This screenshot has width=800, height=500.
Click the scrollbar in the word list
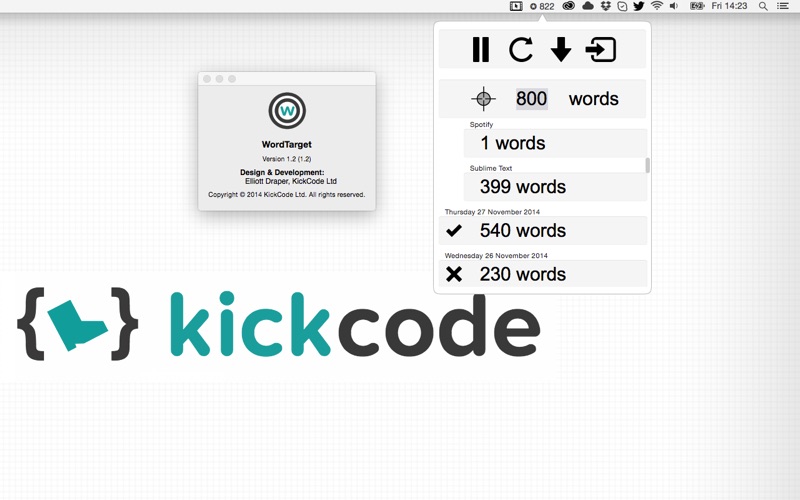coord(647,165)
